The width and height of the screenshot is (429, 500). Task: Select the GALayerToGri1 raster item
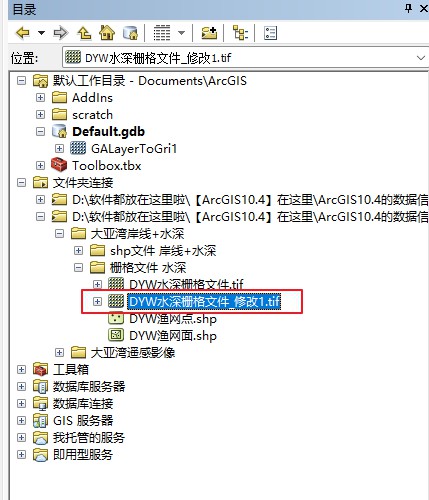(x=134, y=148)
